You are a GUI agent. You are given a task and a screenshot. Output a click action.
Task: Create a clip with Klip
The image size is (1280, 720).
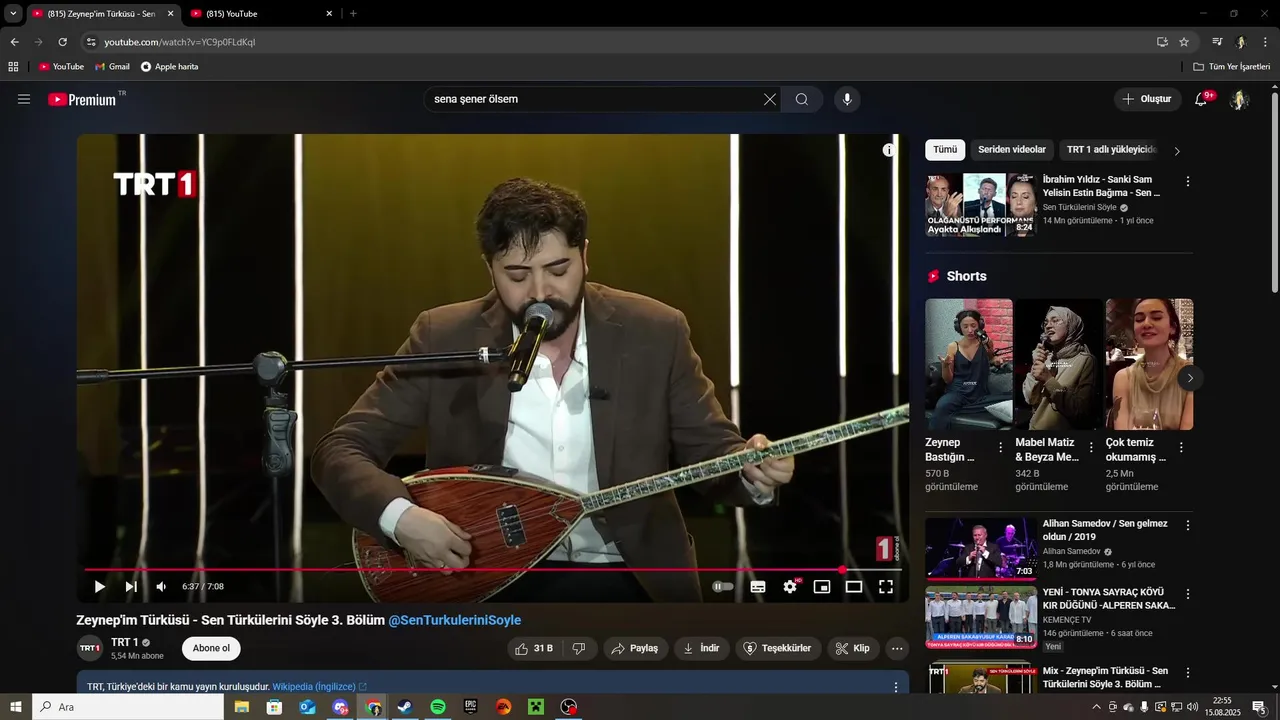click(853, 648)
